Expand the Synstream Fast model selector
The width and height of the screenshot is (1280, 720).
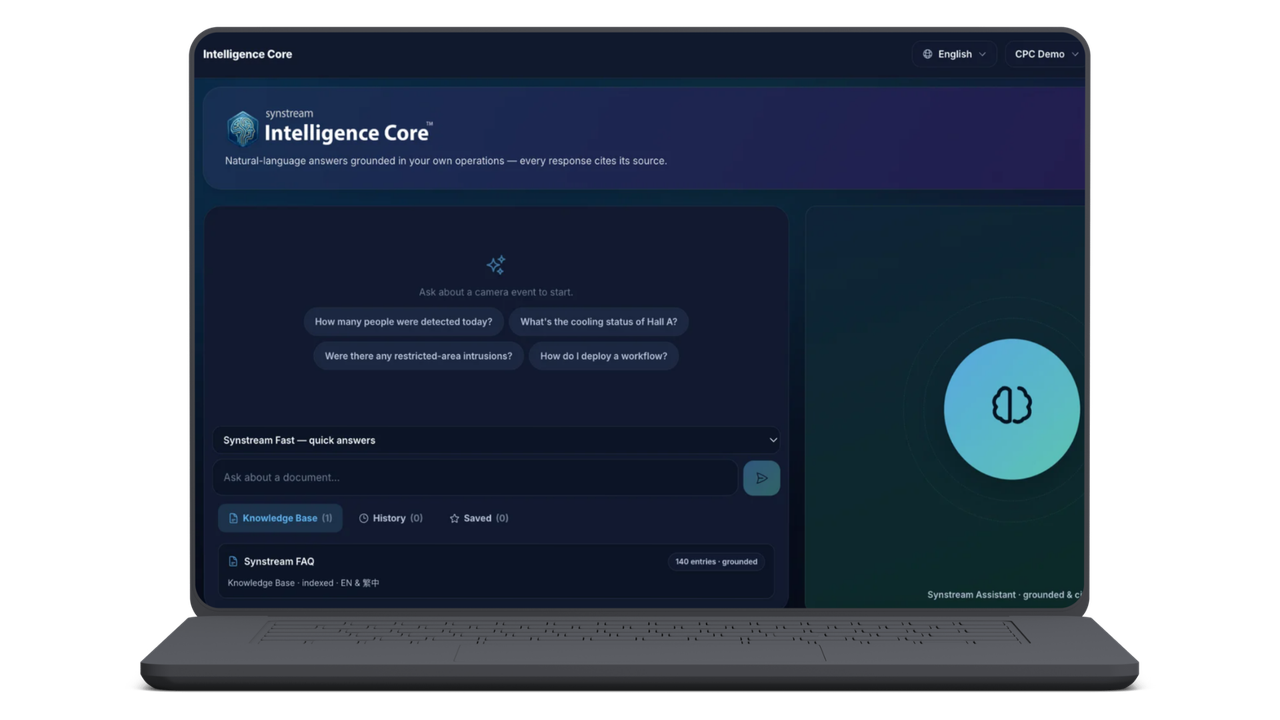tap(496, 440)
